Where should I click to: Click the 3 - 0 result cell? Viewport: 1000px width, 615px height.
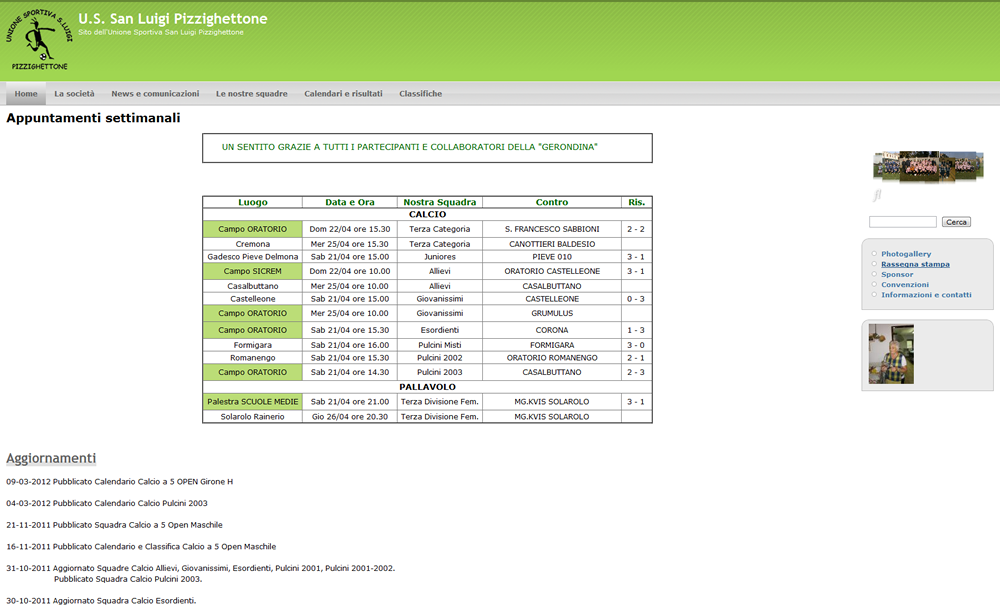click(x=636, y=345)
